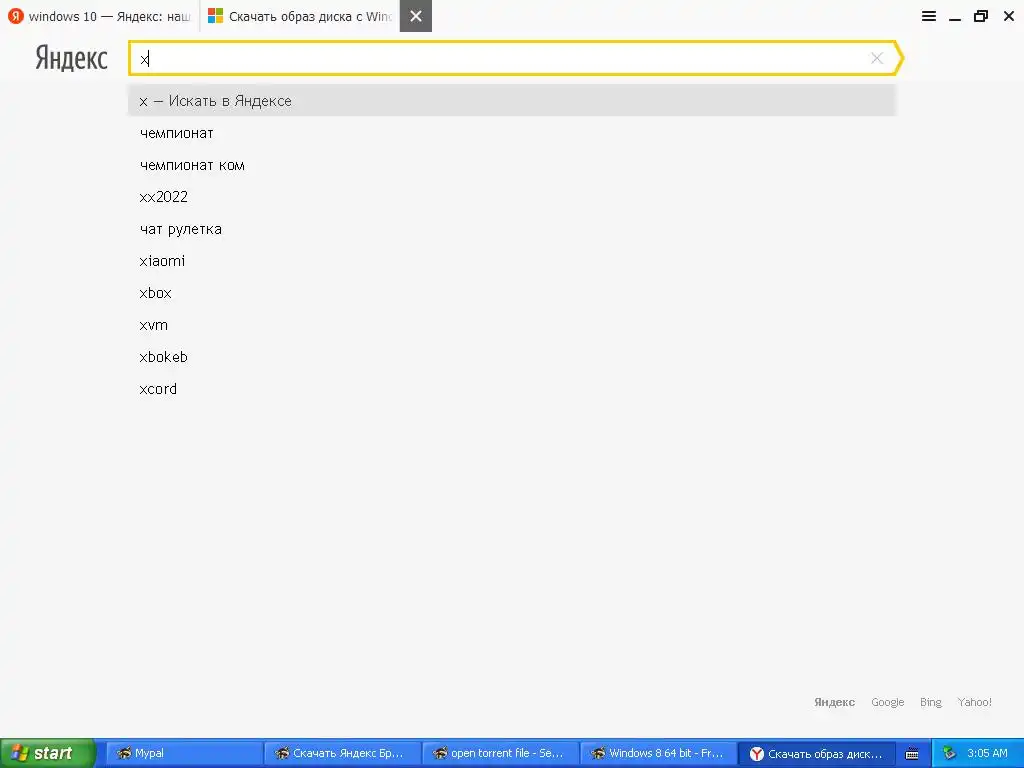The height and width of the screenshot is (768, 1024).
Task: Restore down the browser window
Action: pos(981,16)
